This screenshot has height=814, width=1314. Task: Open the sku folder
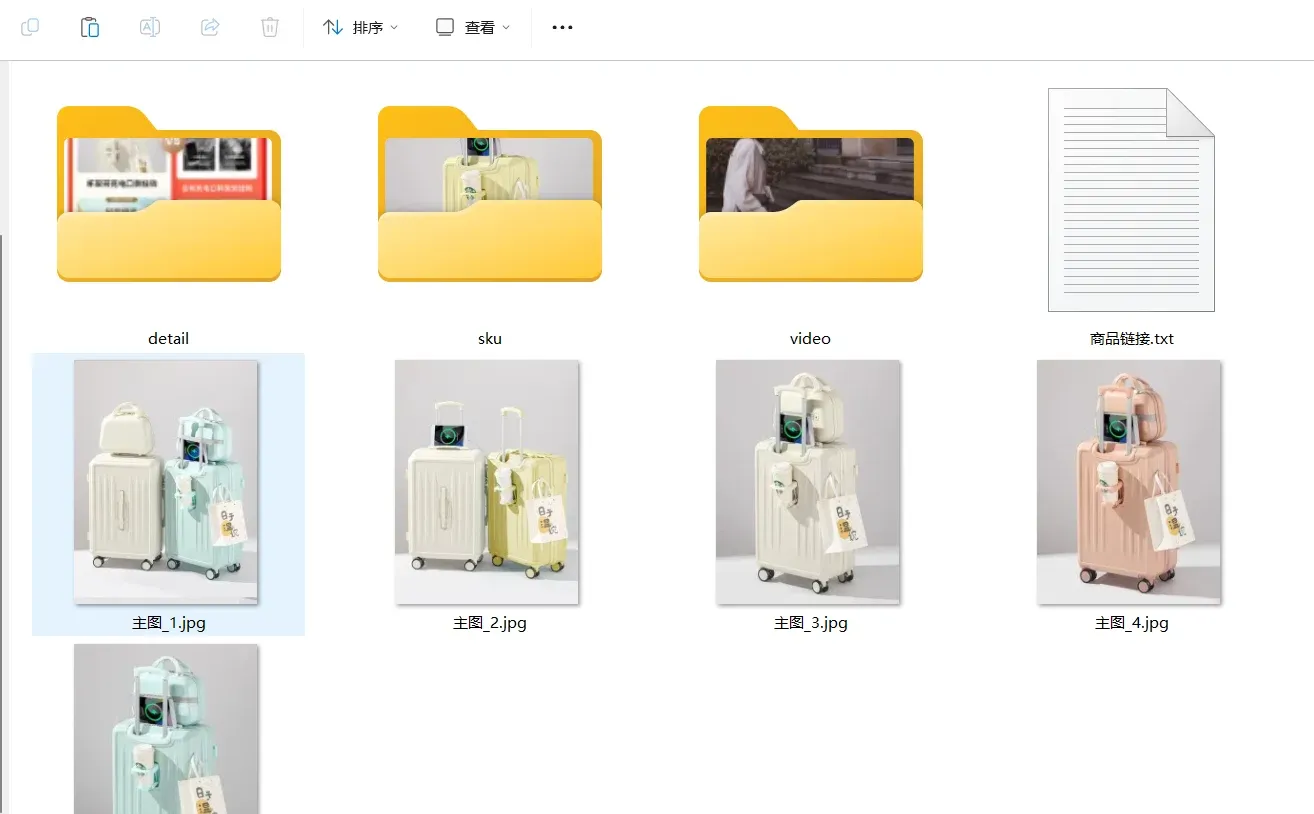[489, 200]
